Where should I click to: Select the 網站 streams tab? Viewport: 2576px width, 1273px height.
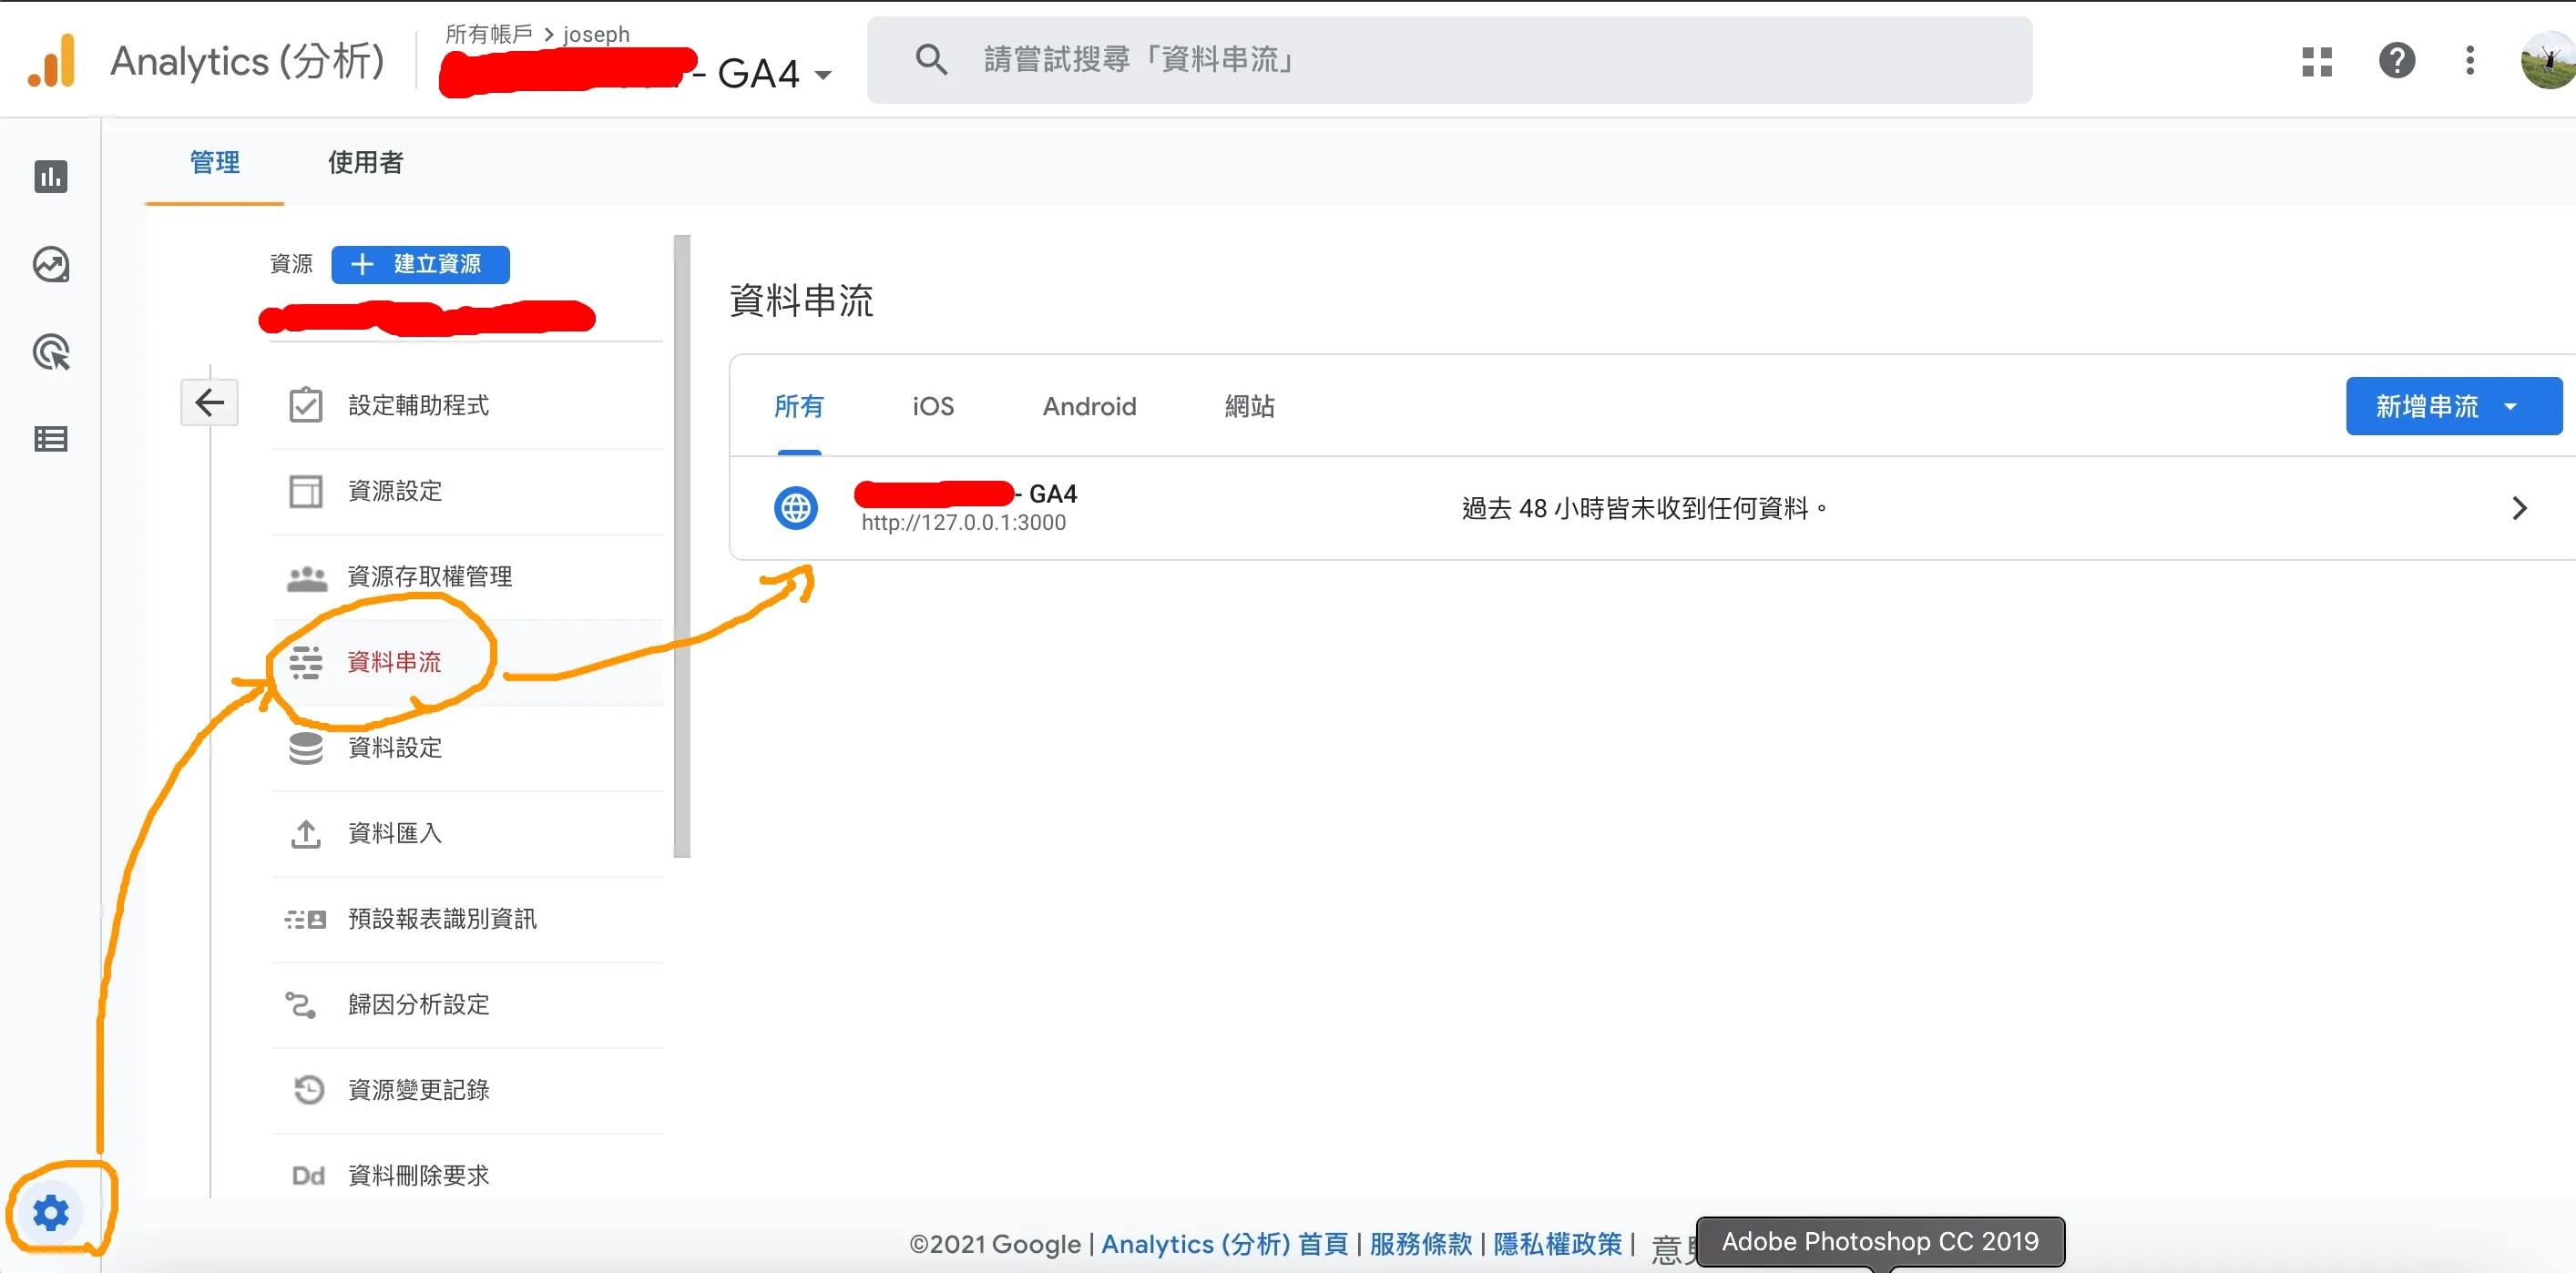[1249, 406]
